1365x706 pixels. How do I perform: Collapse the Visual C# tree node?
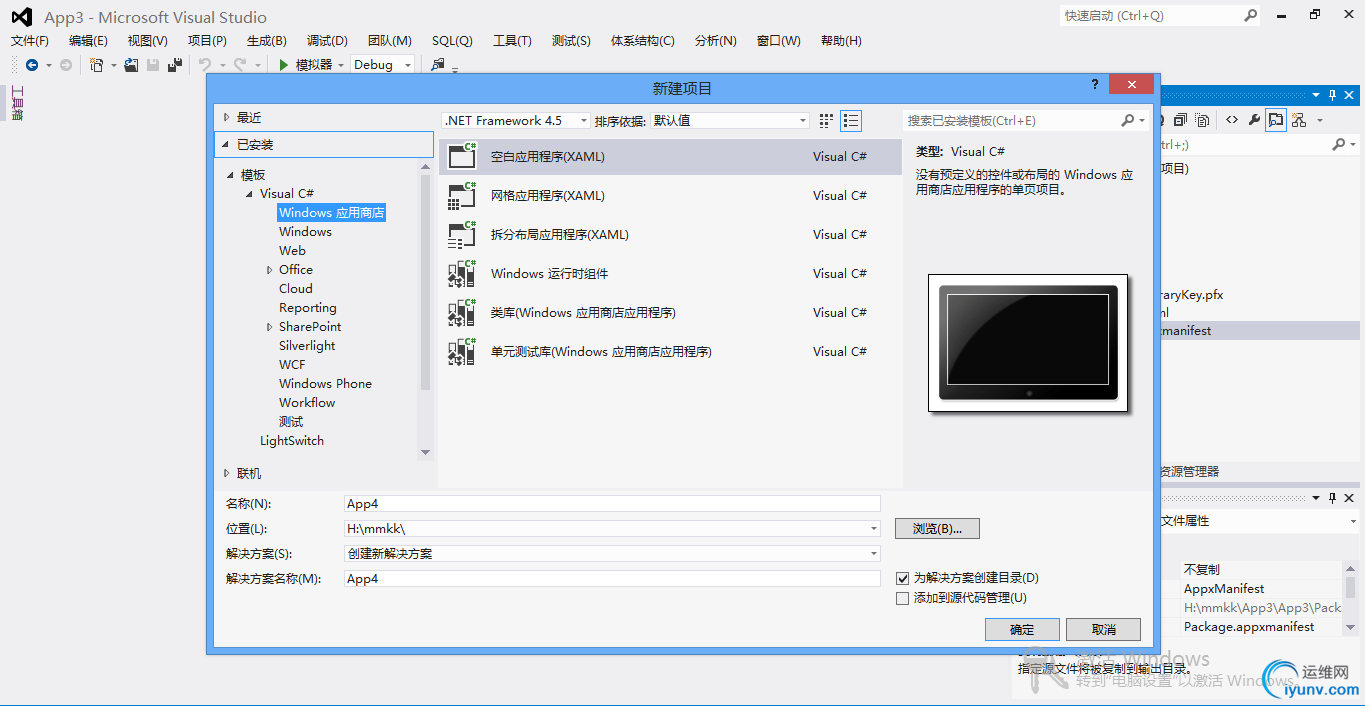tap(250, 194)
